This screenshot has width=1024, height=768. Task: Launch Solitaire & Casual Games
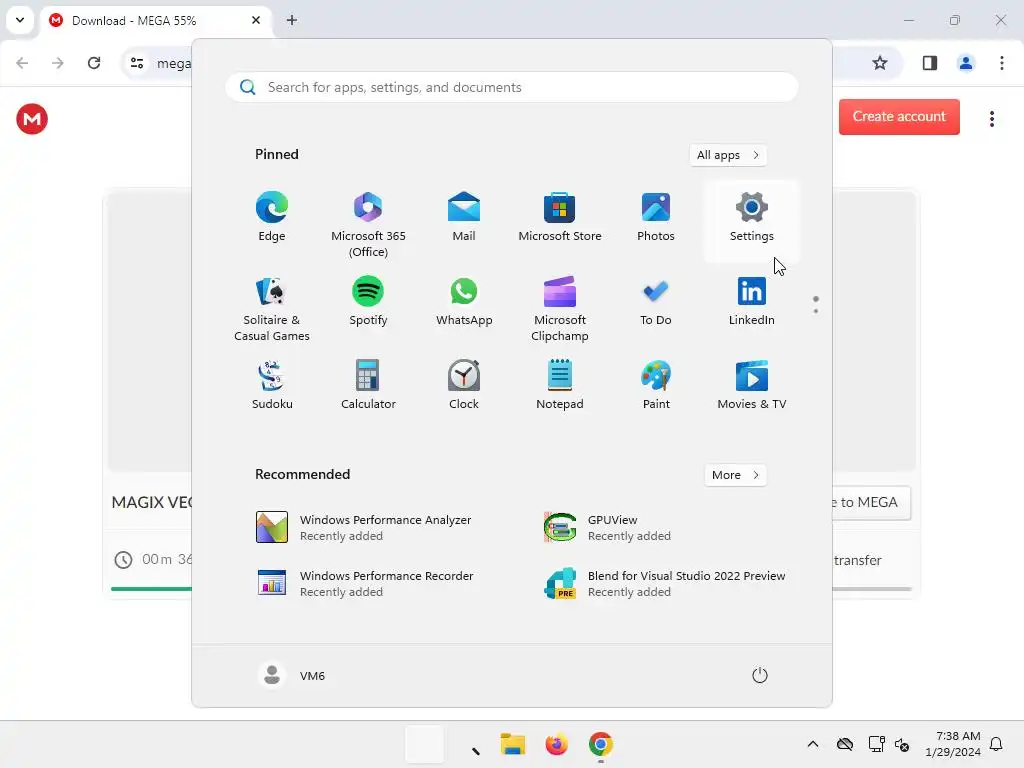[272, 308]
